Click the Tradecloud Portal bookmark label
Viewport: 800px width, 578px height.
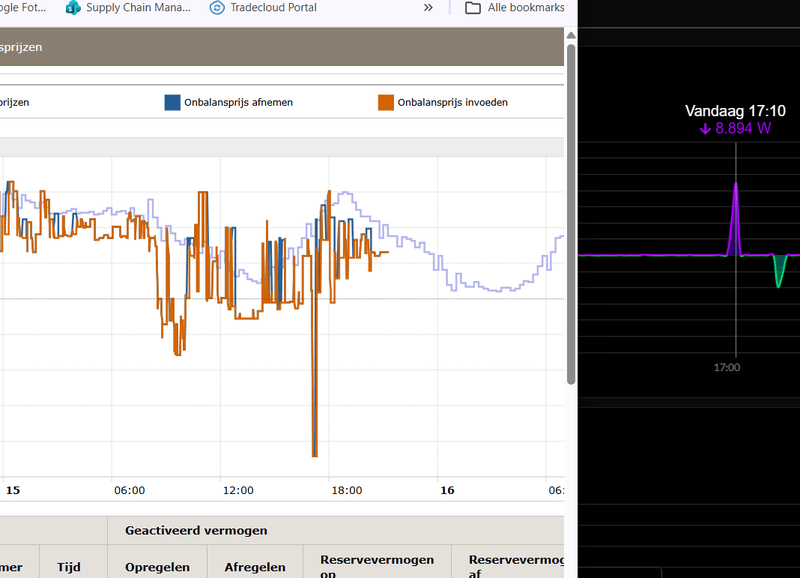274,8
